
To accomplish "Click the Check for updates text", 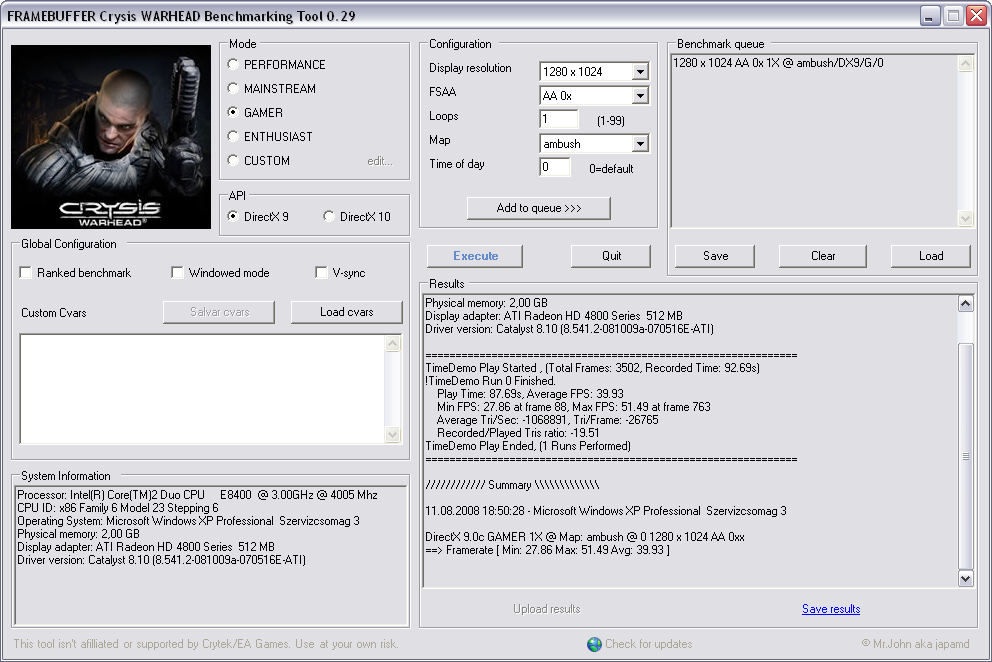I will point(648,644).
